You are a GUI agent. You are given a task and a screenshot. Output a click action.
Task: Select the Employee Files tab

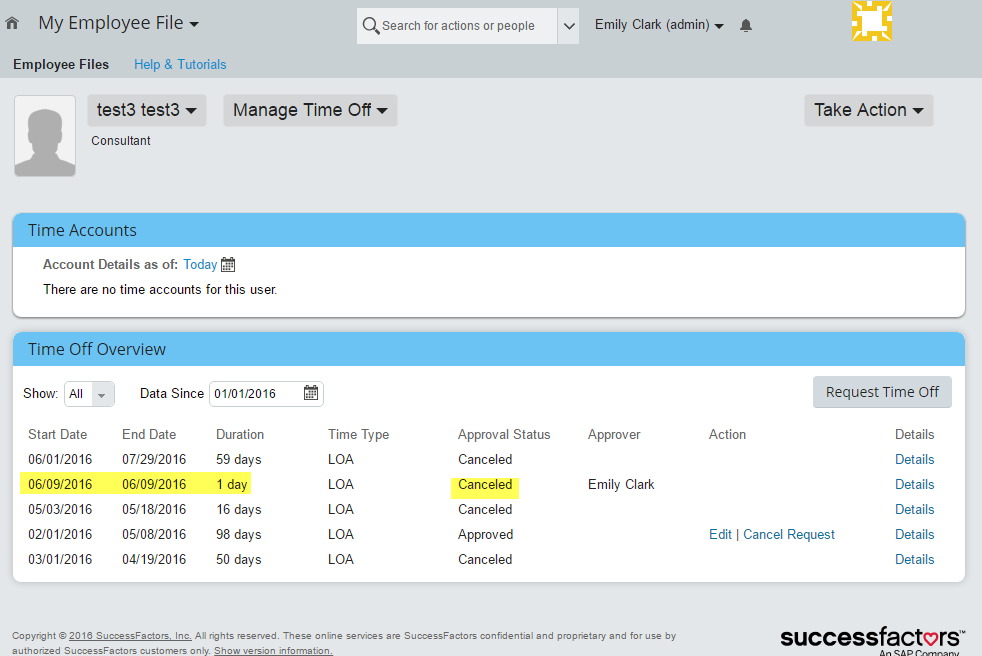pyautogui.click(x=61, y=65)
